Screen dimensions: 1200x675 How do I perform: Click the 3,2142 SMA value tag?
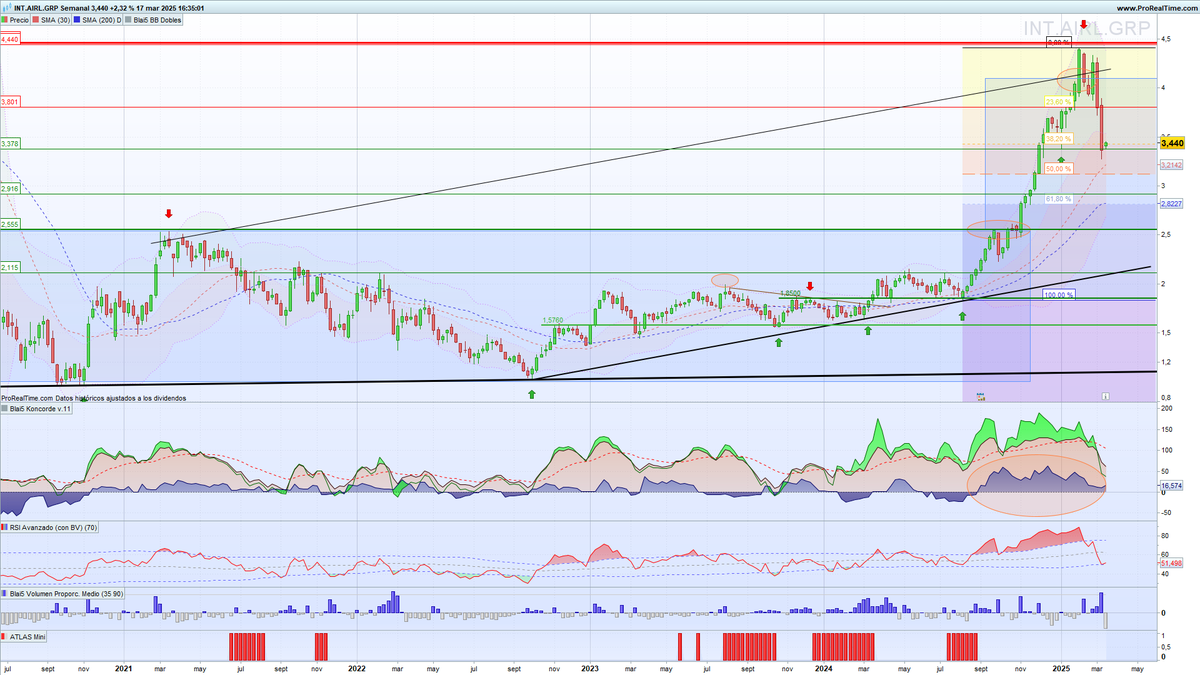coord(1172,164)
